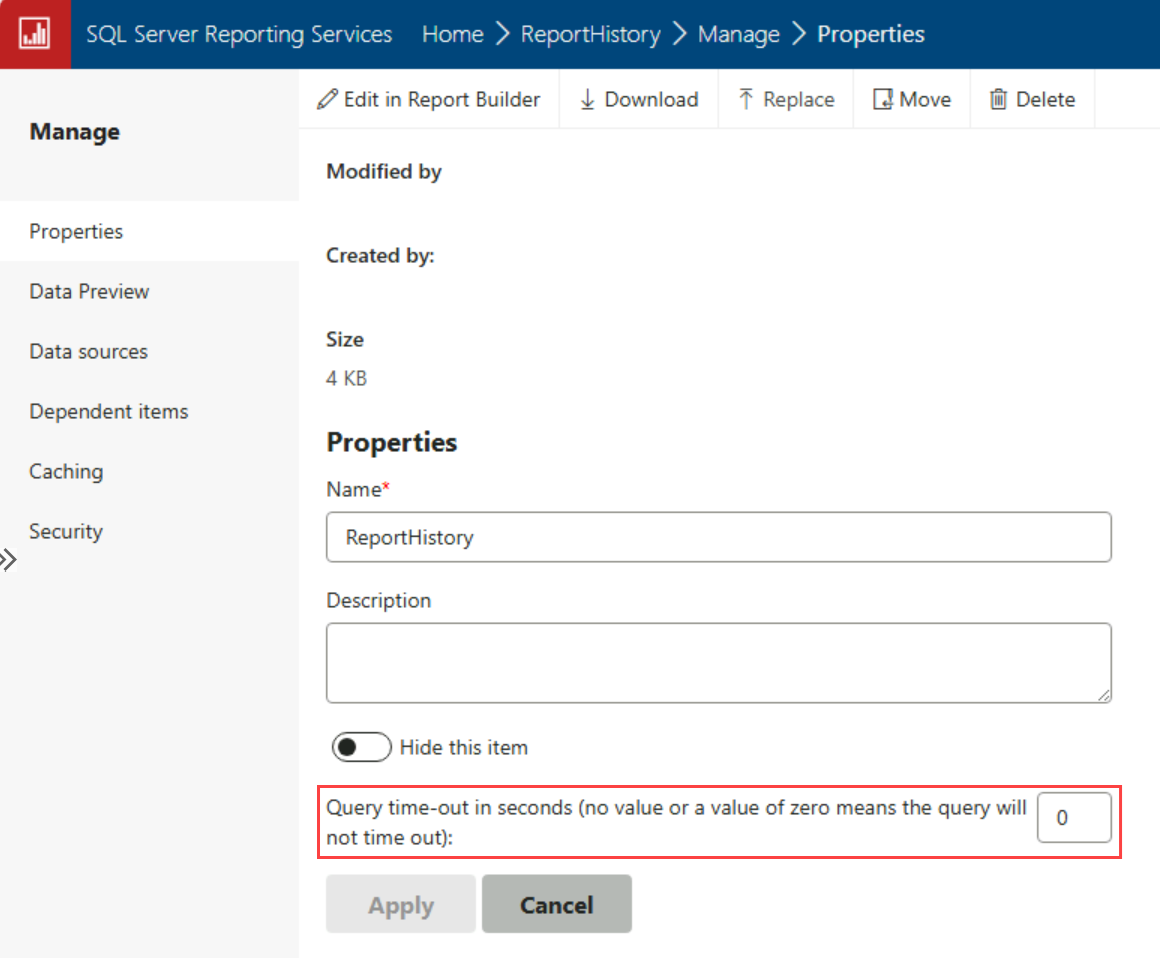
Task: Click the Replace upload icon
Action: point(748,99)
